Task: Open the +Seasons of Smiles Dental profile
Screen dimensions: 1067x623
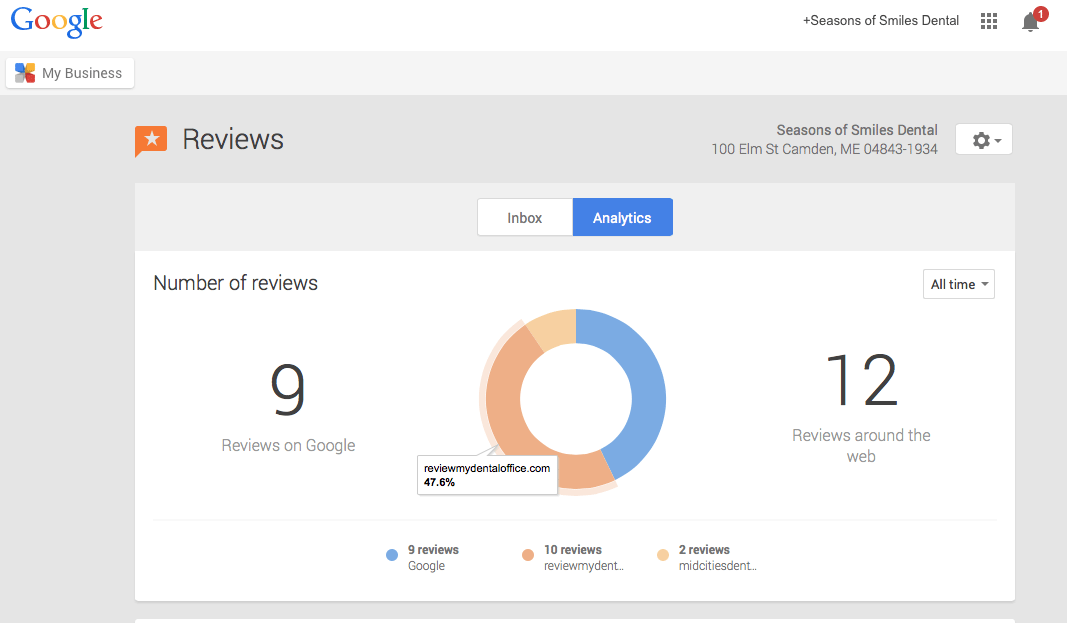Action: point(880,20)
